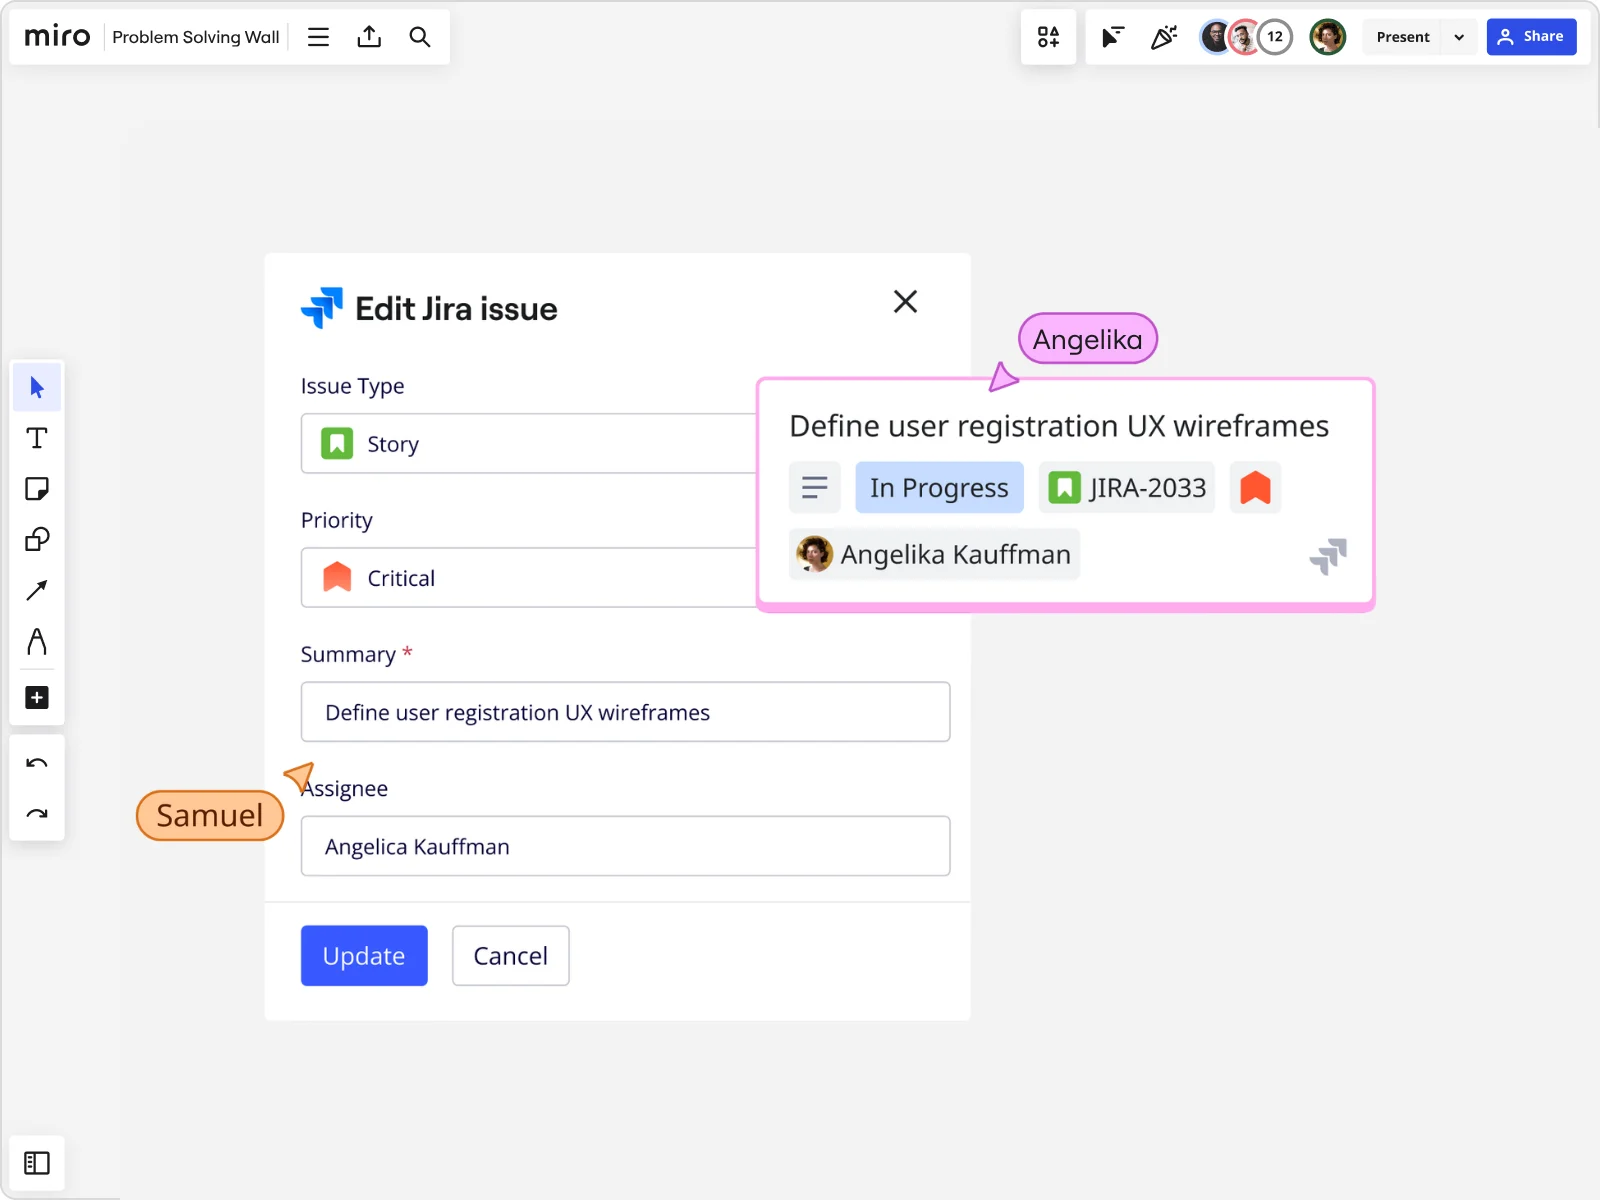Viewport: 1600px width, 1200px height.
Task: Select the cursor tool in toolbar
Action: point(37,387)
